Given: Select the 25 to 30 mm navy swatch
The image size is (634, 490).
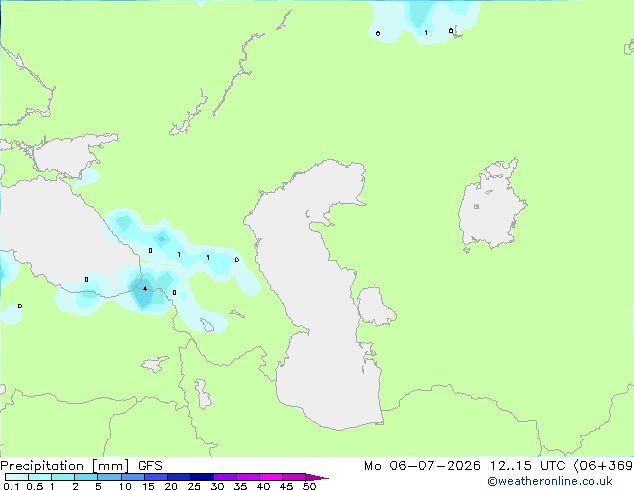Looking at the screenshot, I should coord(202,477).
